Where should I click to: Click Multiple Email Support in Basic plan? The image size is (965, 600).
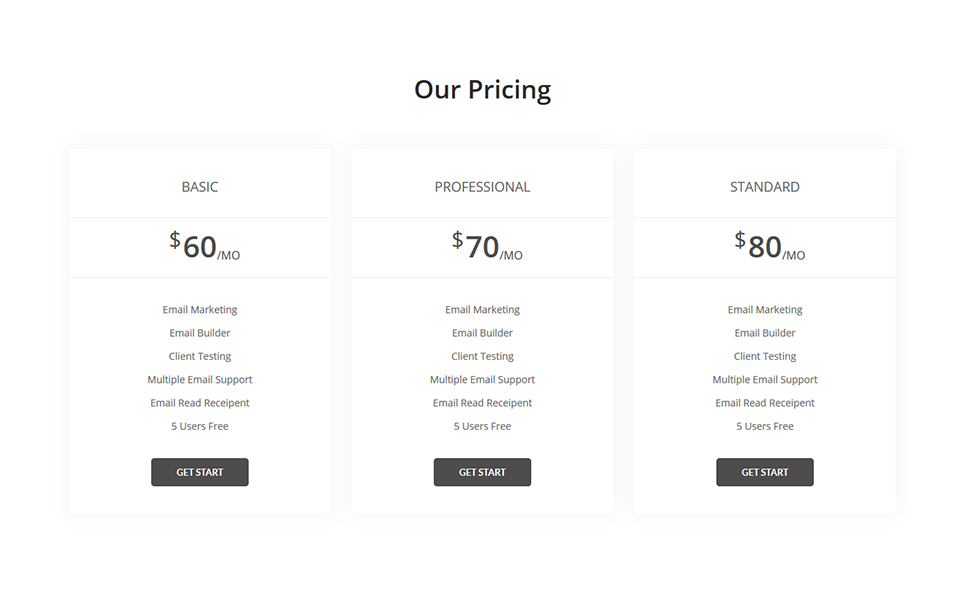pos(199,380)
